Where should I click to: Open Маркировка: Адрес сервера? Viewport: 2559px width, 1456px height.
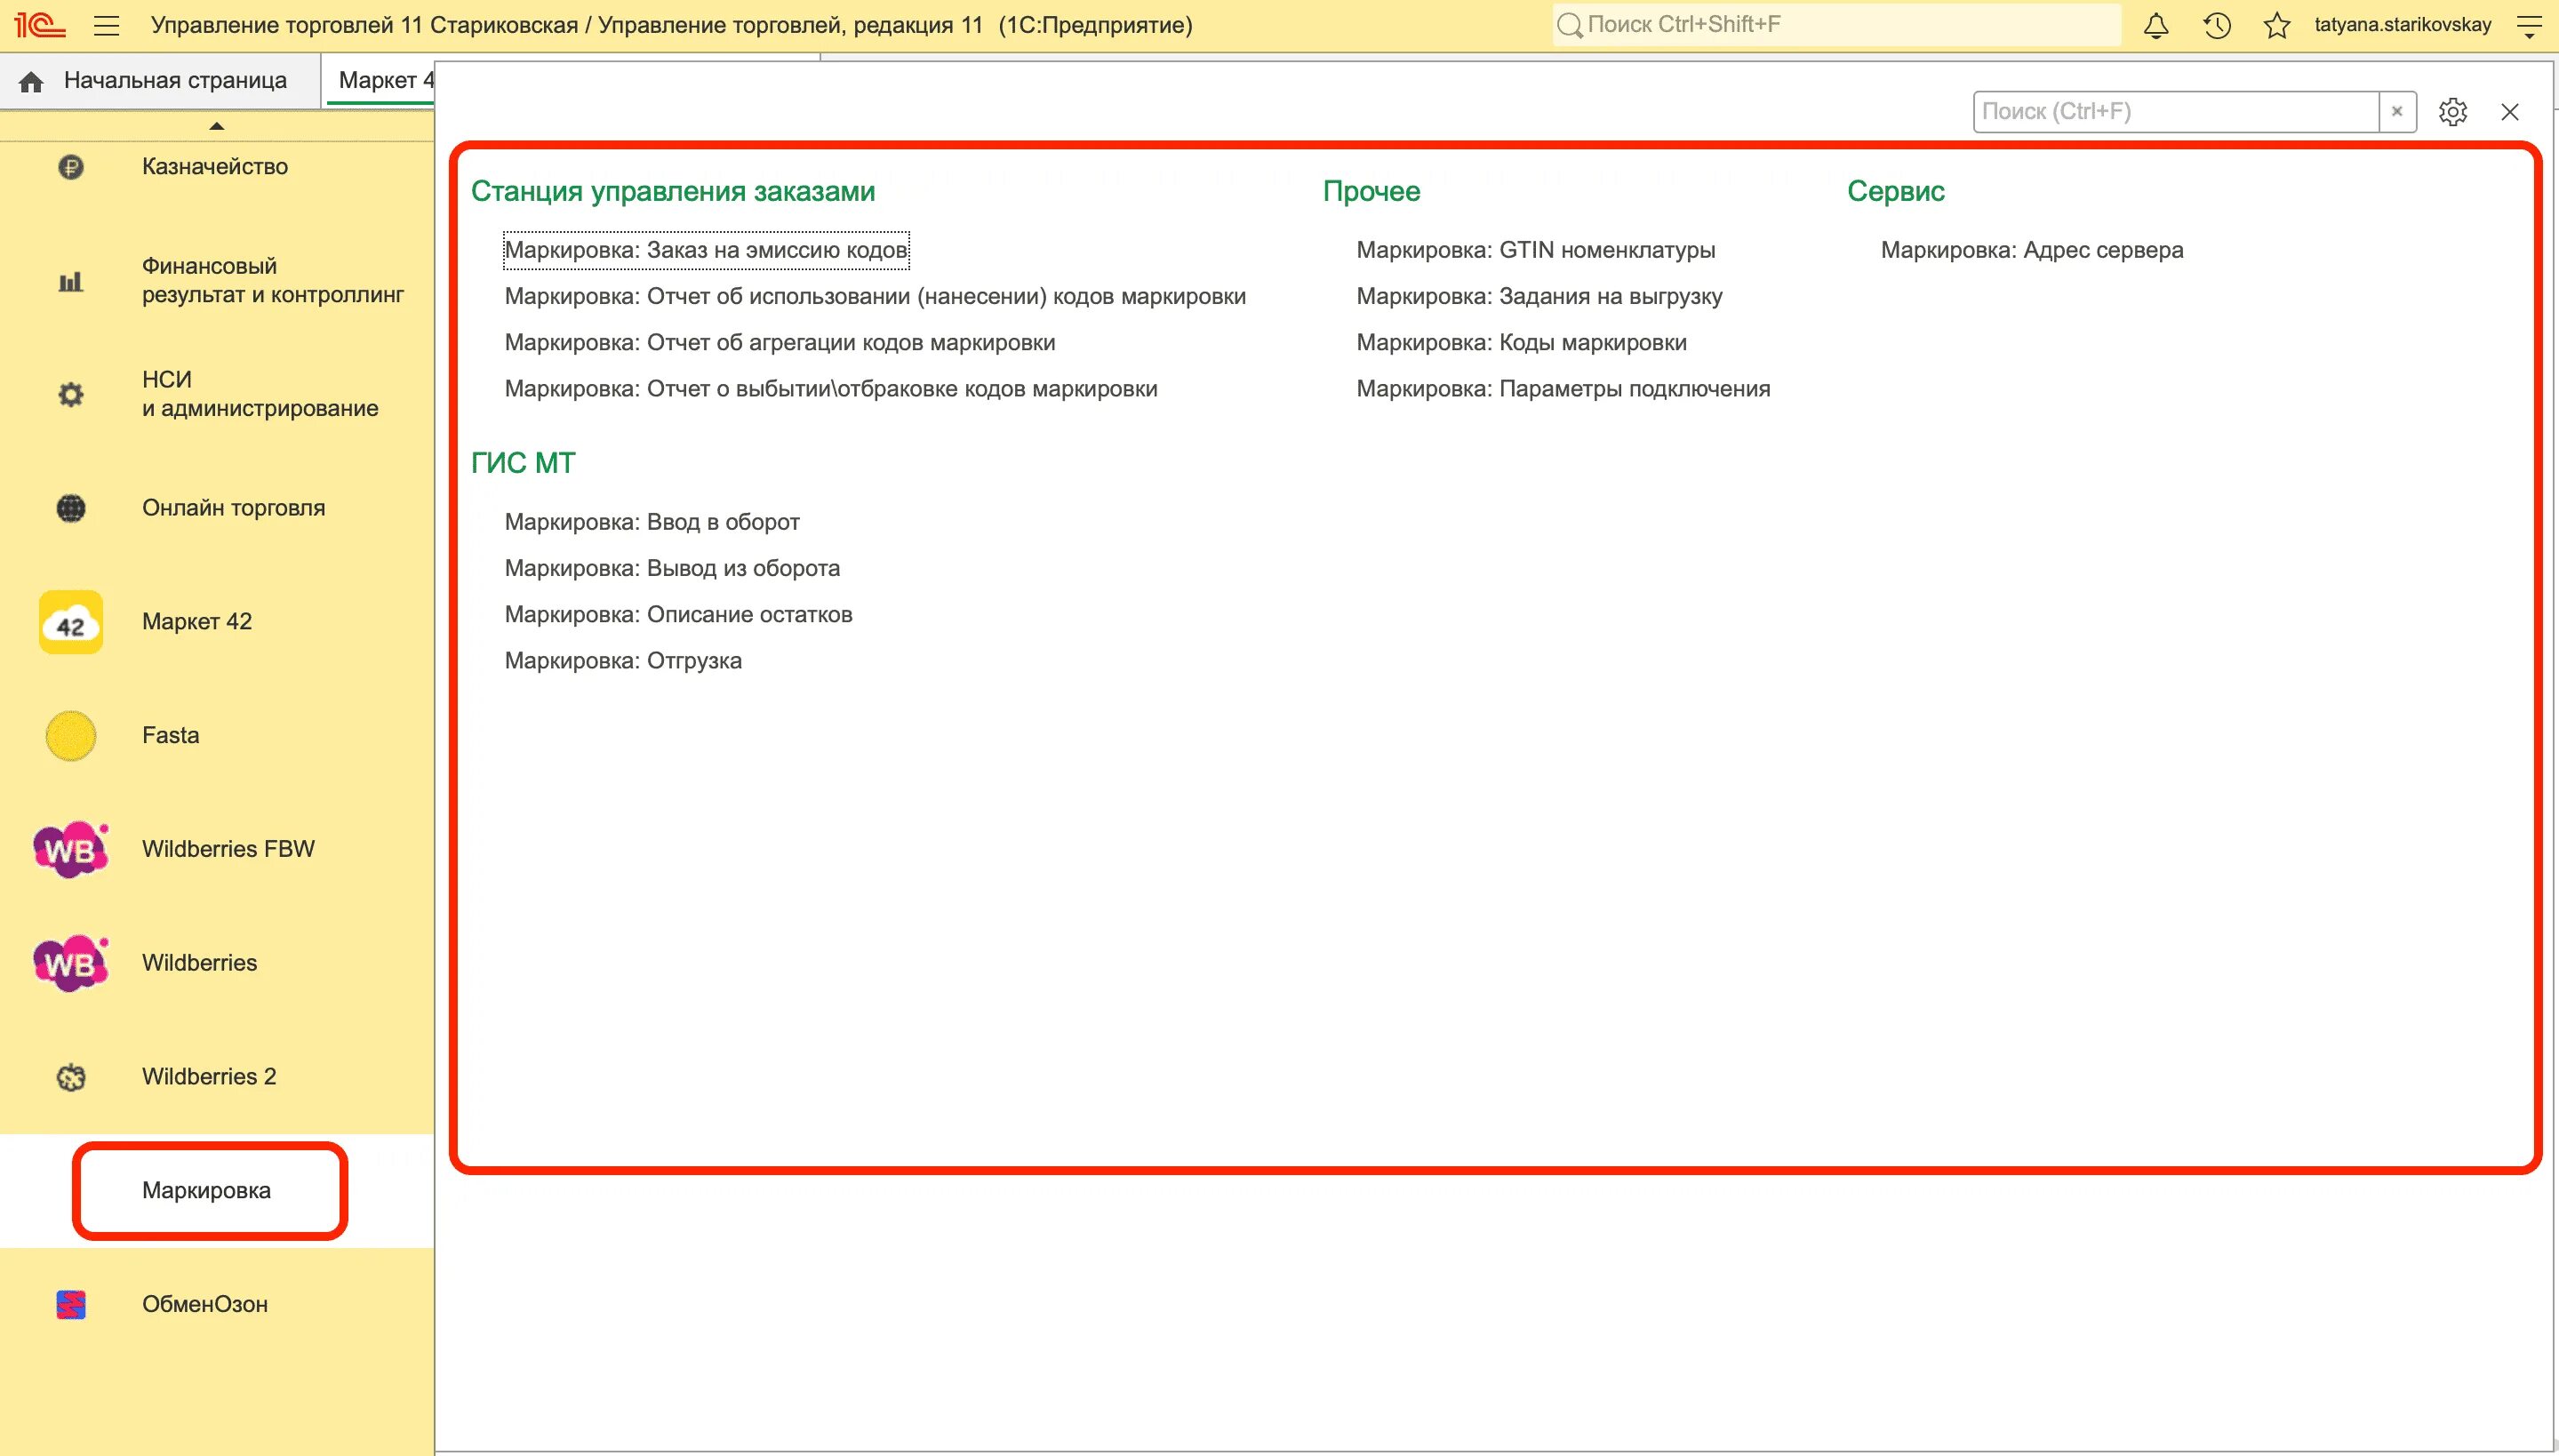2032,250
